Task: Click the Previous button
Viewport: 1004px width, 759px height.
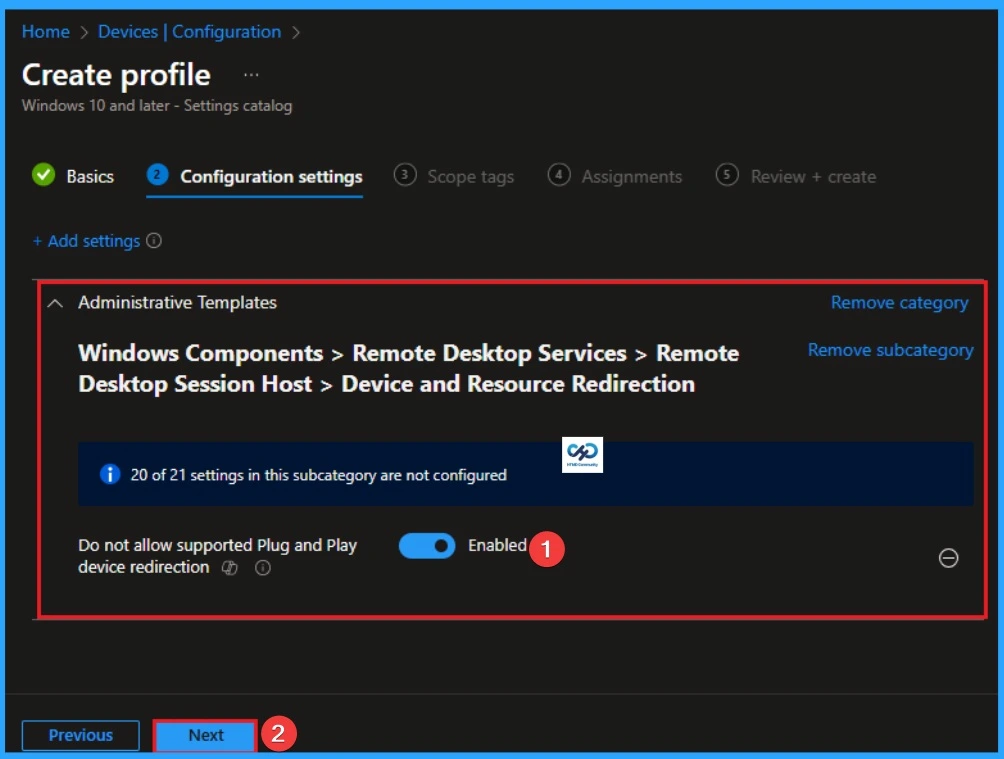Action: click(x=80, y=734)
